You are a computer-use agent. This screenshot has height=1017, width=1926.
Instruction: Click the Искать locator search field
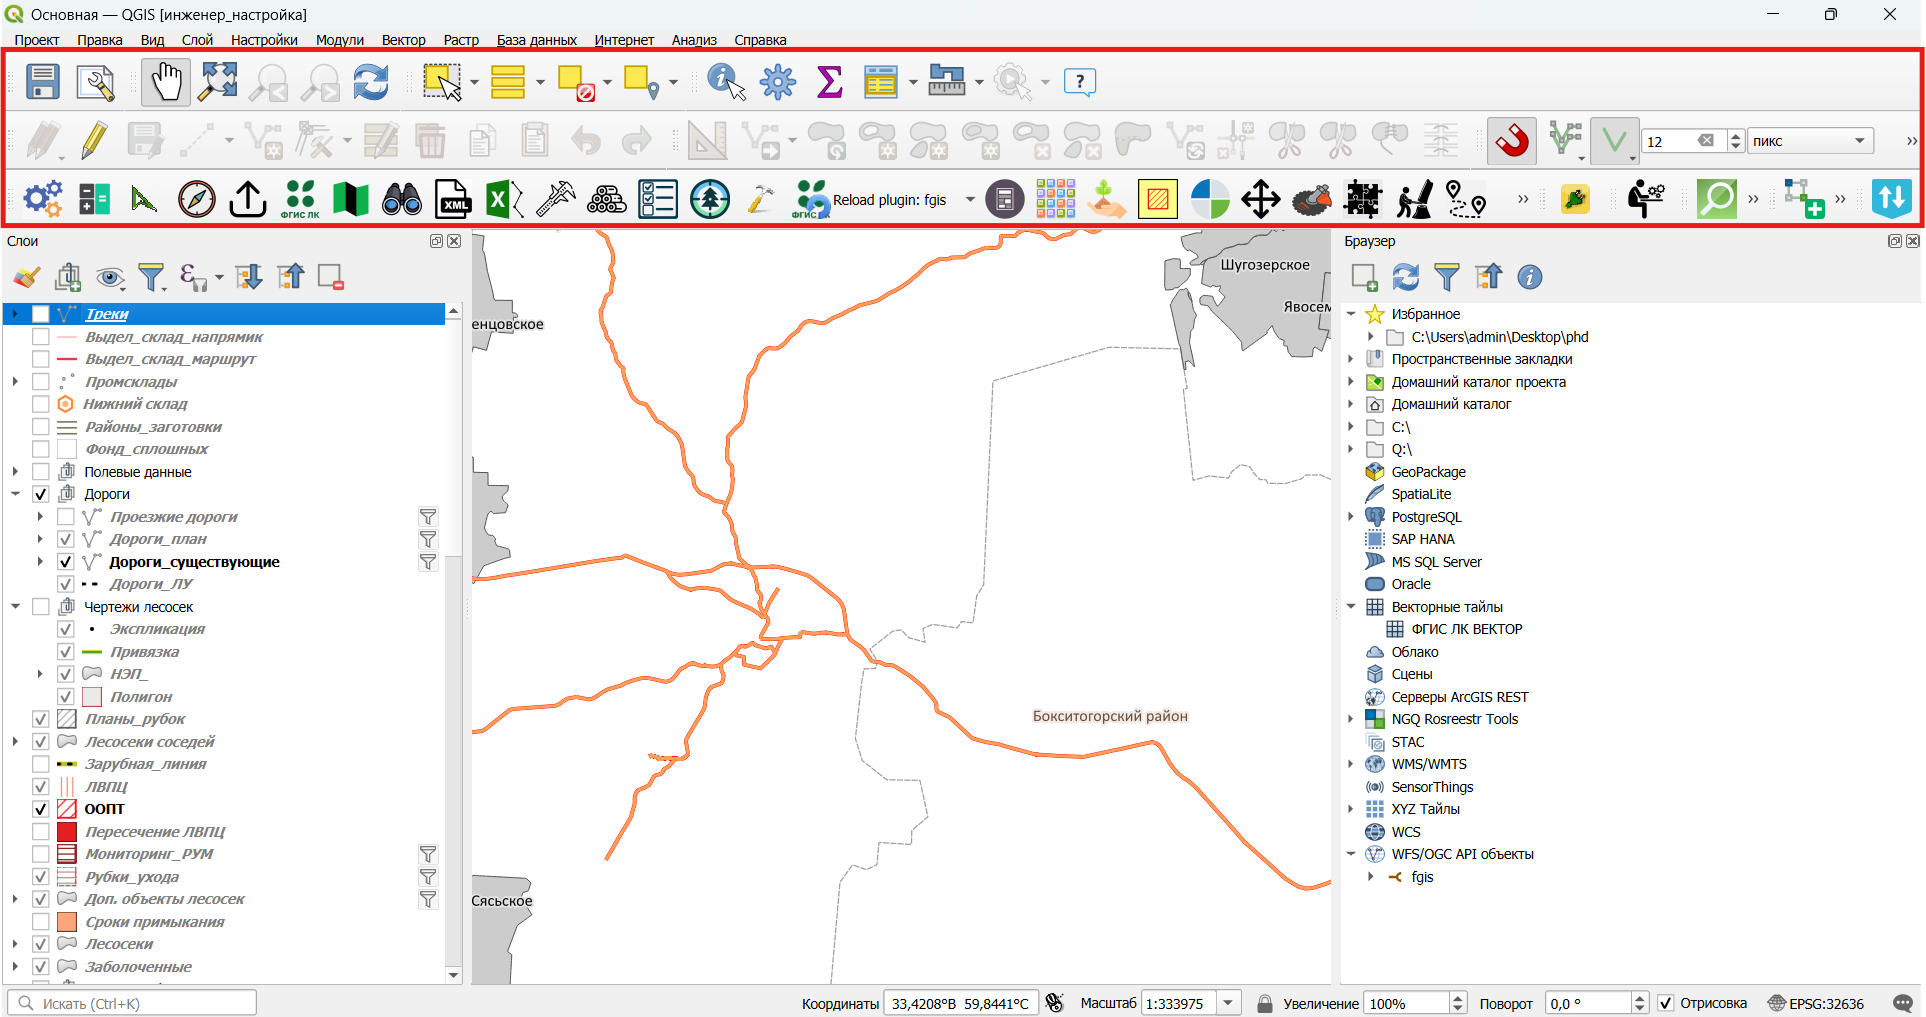click(132, 1003)
